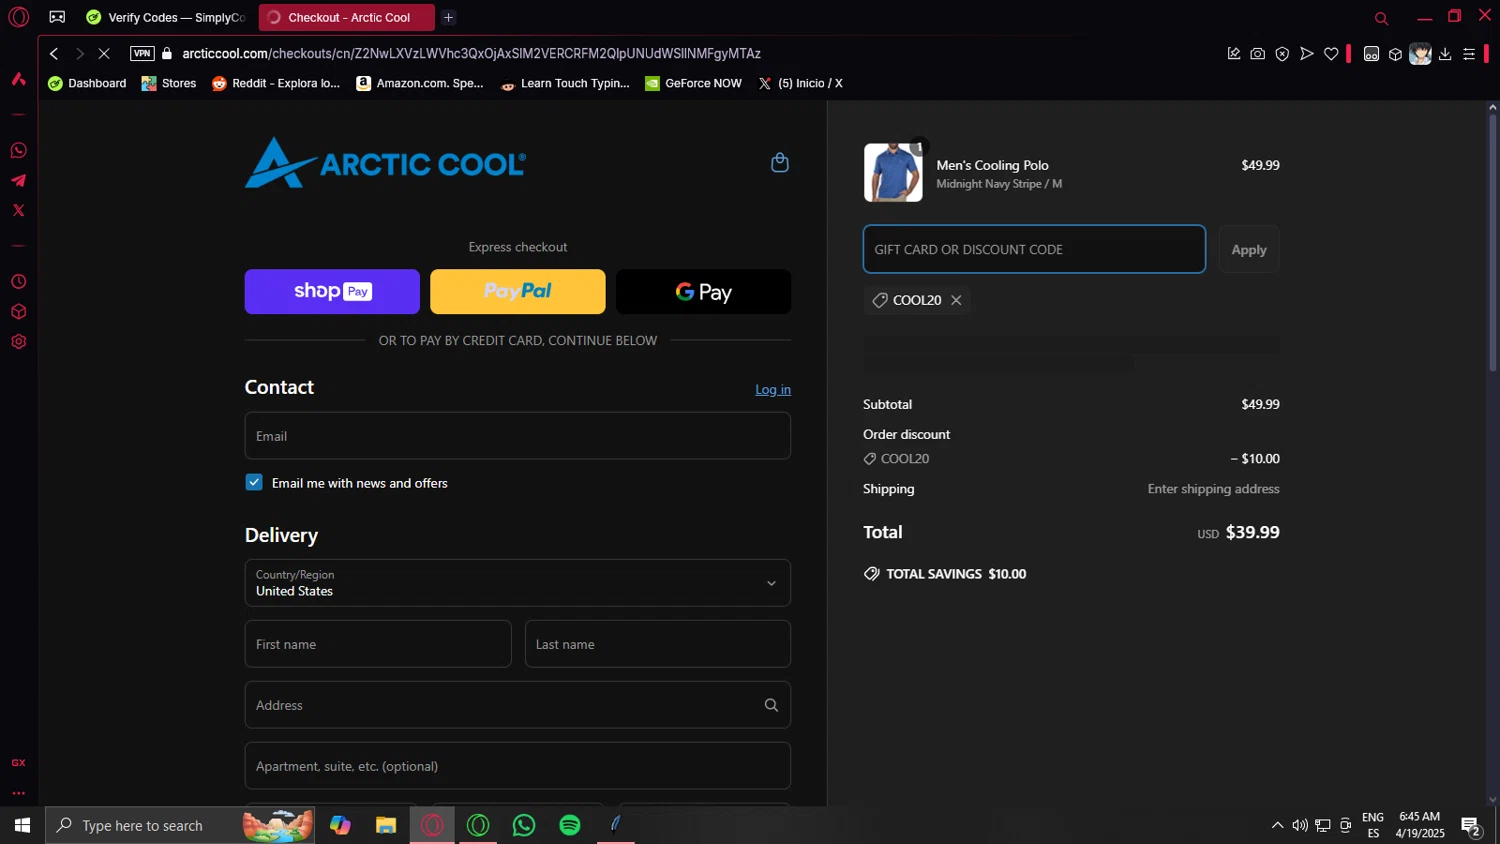Open File Explorer from taskbar
This screenshot has width=1500, height=844.
[386, 825]
